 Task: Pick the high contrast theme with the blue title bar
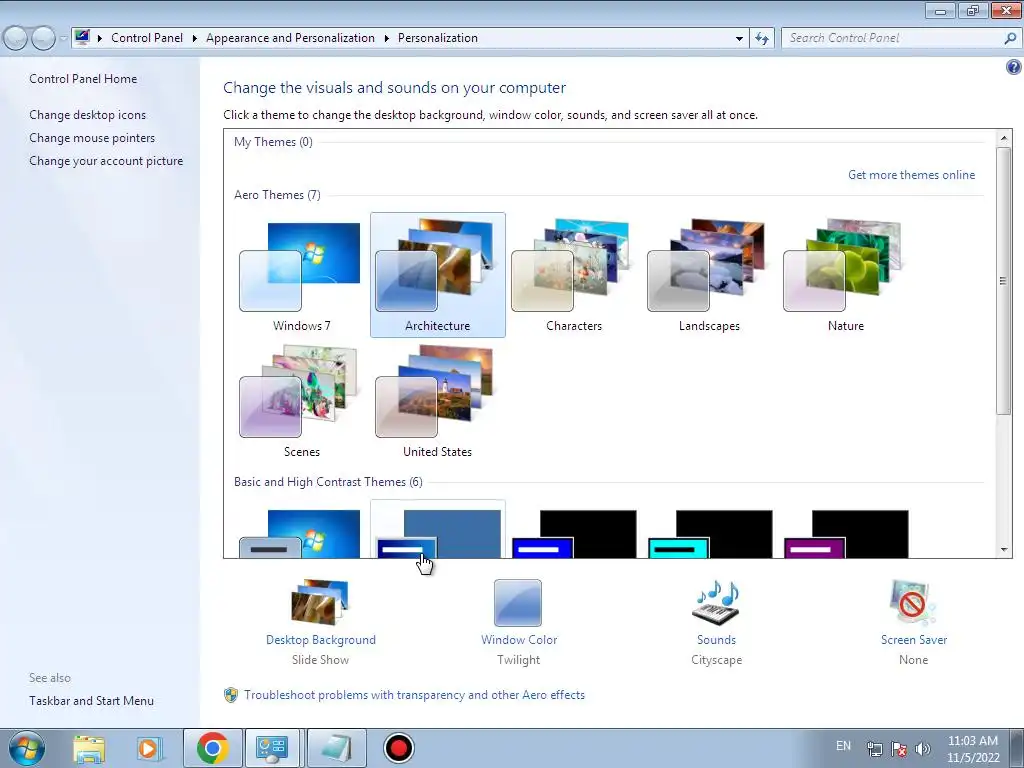[x=575, y=534]
